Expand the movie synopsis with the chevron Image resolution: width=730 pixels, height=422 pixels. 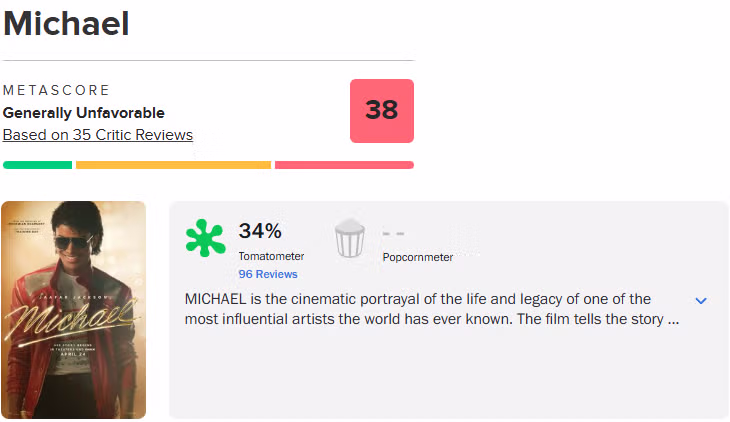pos(701,301)
